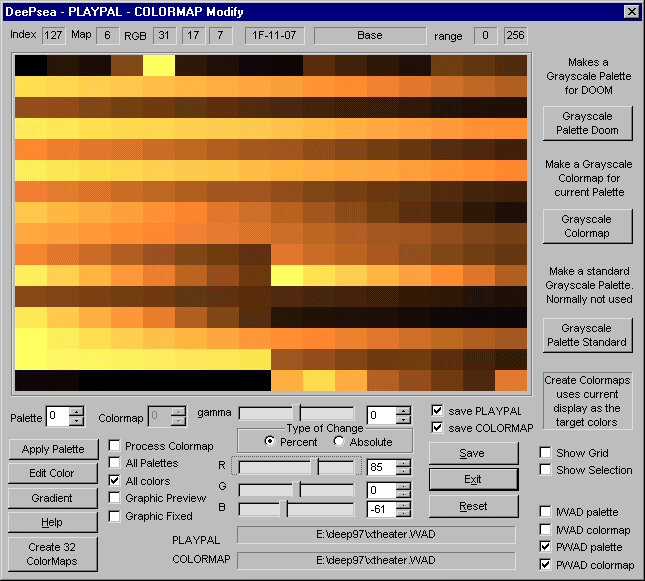The image size is (645, 581).
Task: Click the Reset button
Action: click(473, 506)
